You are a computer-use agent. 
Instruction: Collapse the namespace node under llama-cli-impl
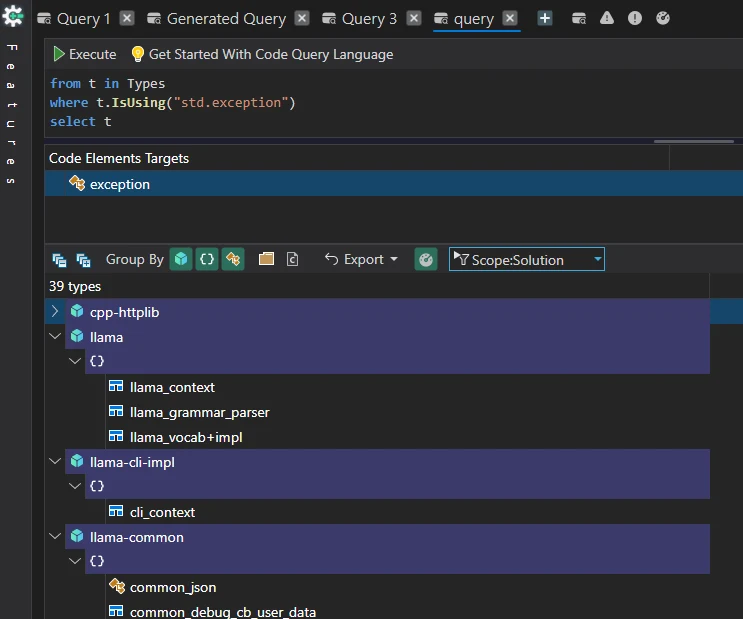pos(75,486)
